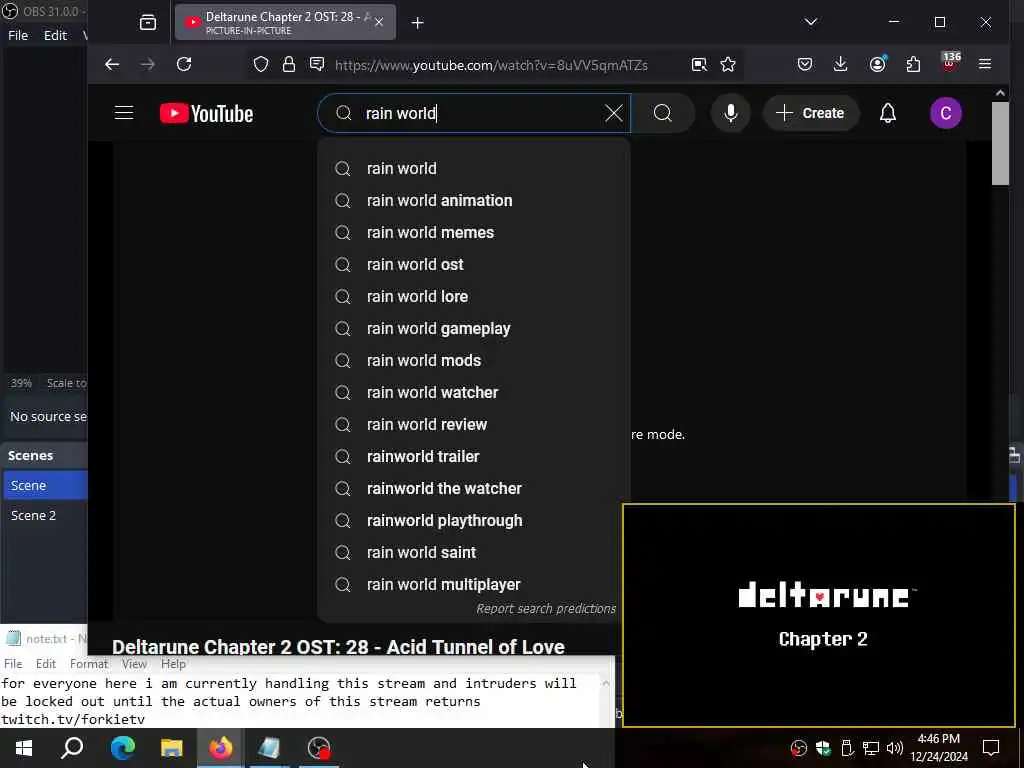List all tabs dropdown arrow

(x=811, y=22)
